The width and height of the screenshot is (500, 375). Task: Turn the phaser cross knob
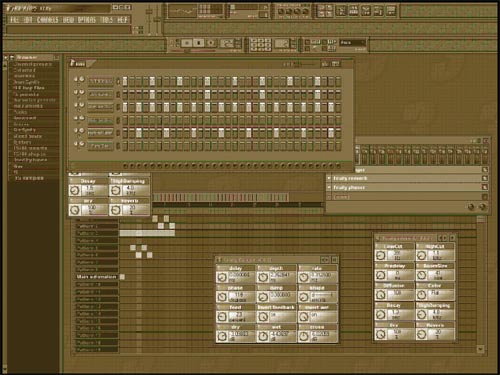[x=303, y=336]
